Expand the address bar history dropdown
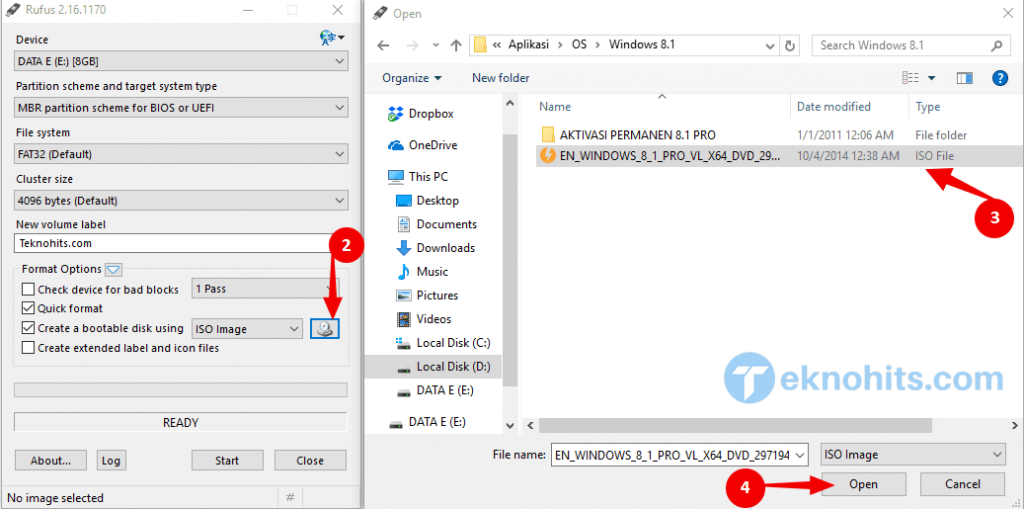Image resolution: width=1024 pixels, height=509 pixels. pos(769,46)
